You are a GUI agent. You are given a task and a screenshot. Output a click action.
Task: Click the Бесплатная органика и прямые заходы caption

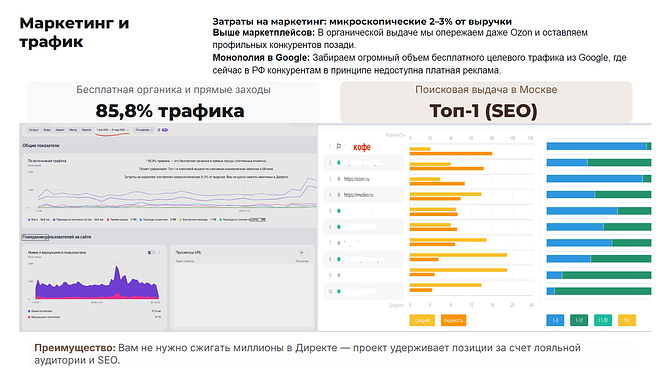click(173, 90)
